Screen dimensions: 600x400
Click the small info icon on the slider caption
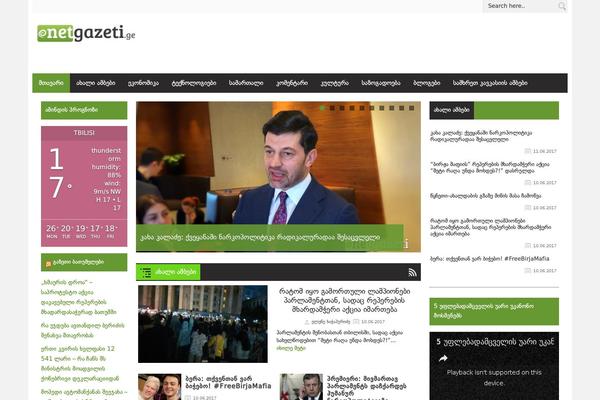point(406,244)
